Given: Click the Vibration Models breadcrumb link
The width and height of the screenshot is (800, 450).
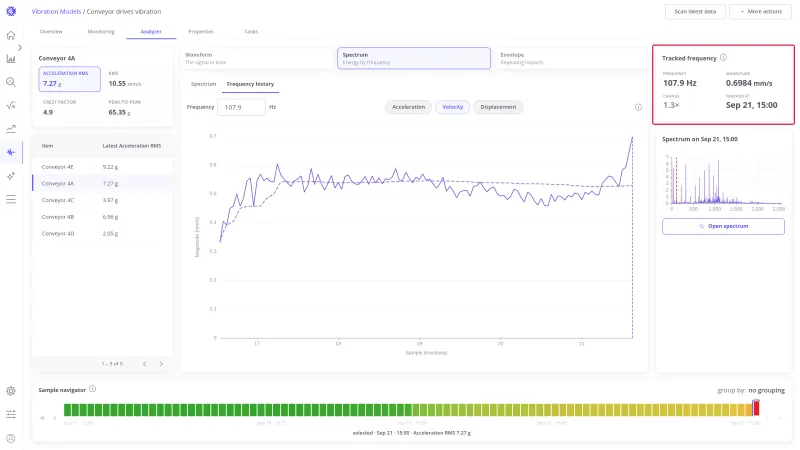Looking at the screenshot, I should [56, 11].
